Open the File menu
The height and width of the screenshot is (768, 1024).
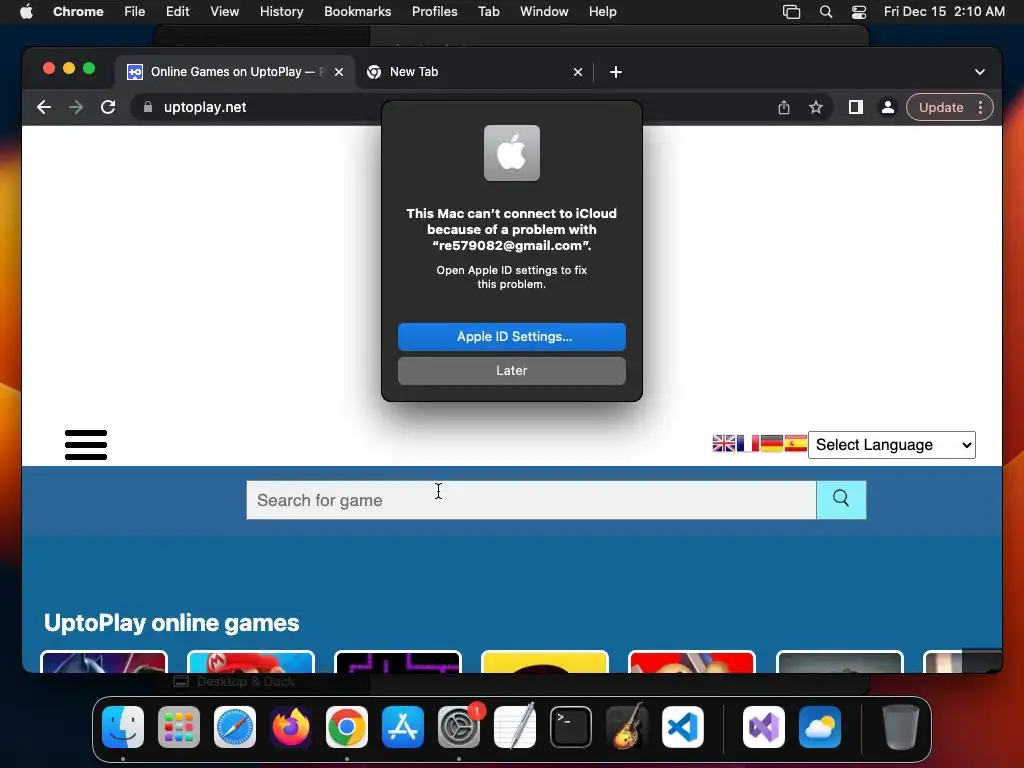tap(135, 12)
